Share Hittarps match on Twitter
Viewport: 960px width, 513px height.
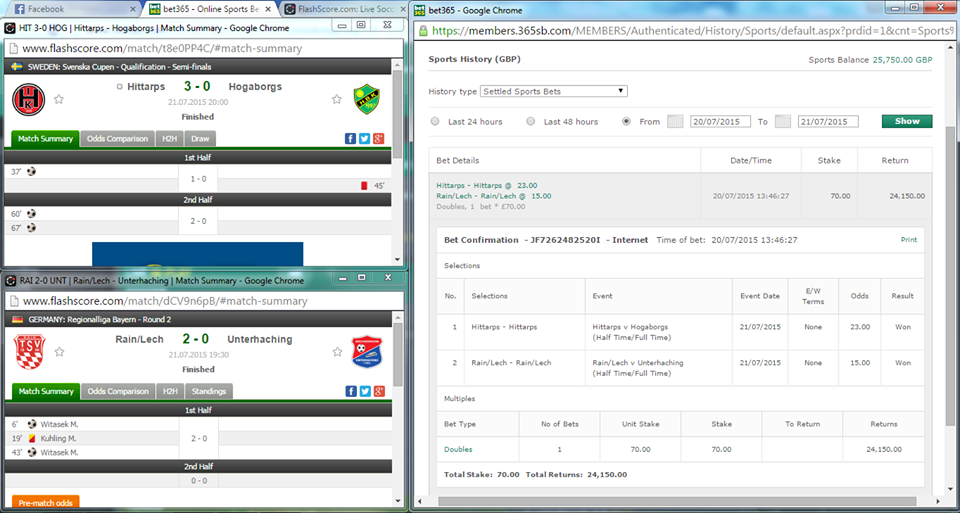coord(364,138)
